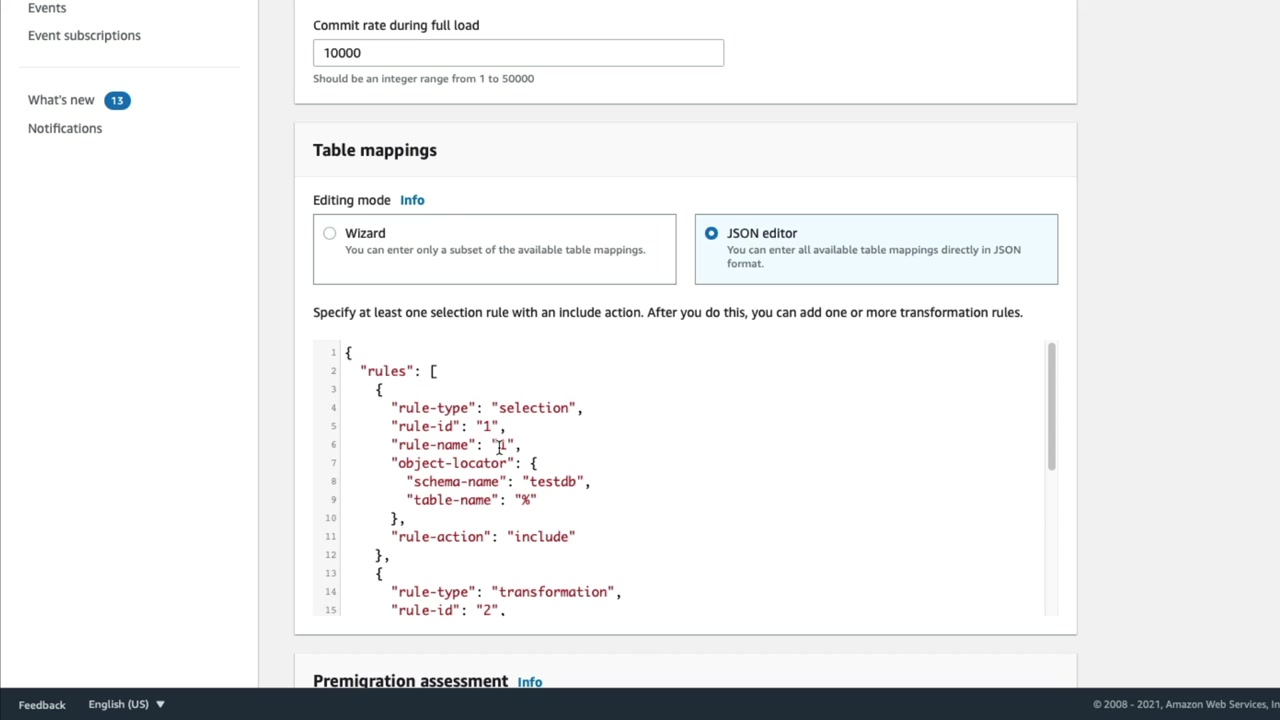The height and width of the screenshot is (720, 1280).
Task: Click the What's new badge showing 13
Action: click(x=117, y=100)
